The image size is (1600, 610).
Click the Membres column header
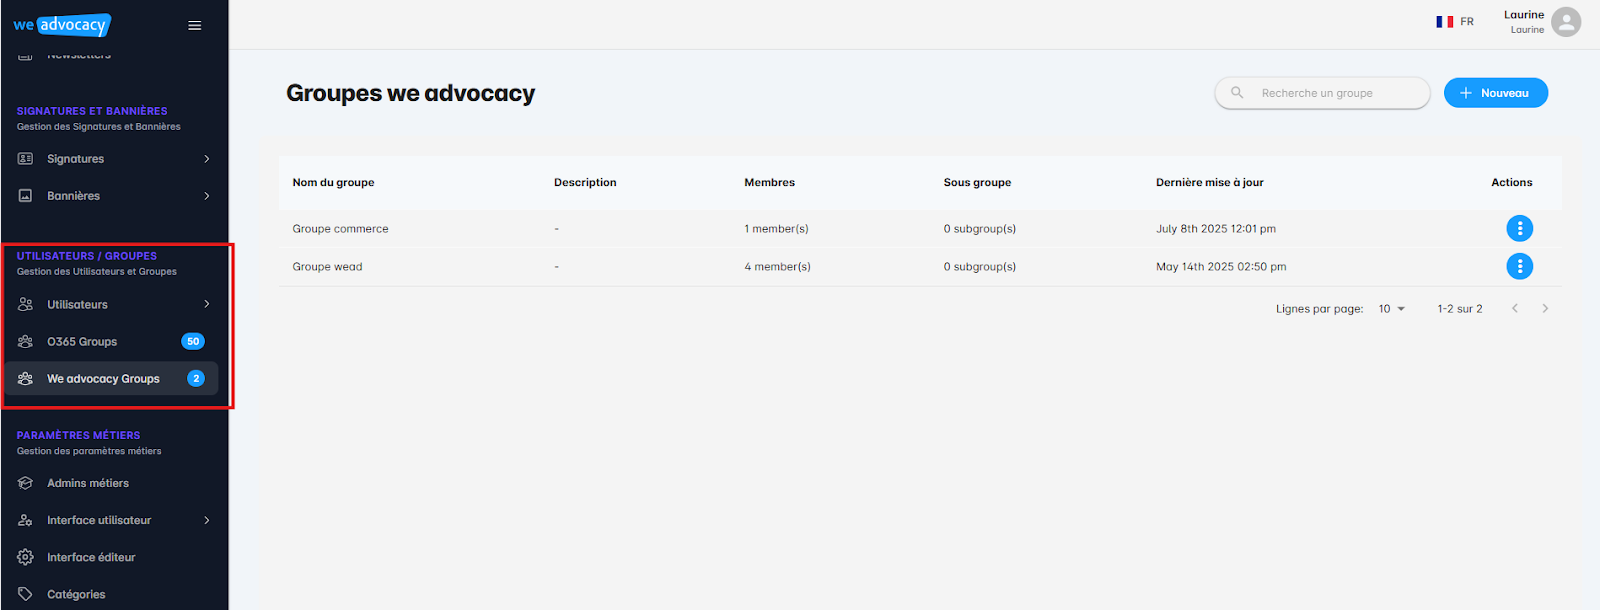coord(769,183)
